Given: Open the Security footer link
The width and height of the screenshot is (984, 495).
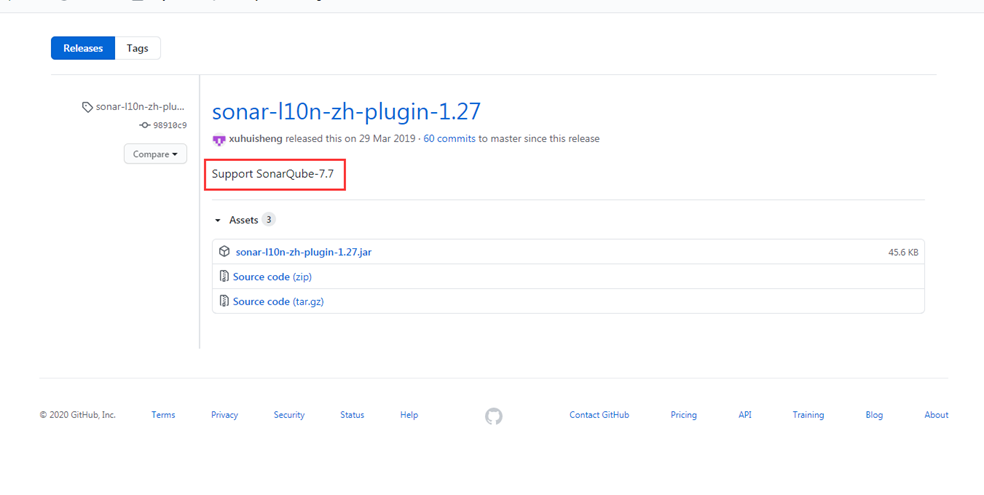Looking at the screenshot, I should click(x=289, y=415).
